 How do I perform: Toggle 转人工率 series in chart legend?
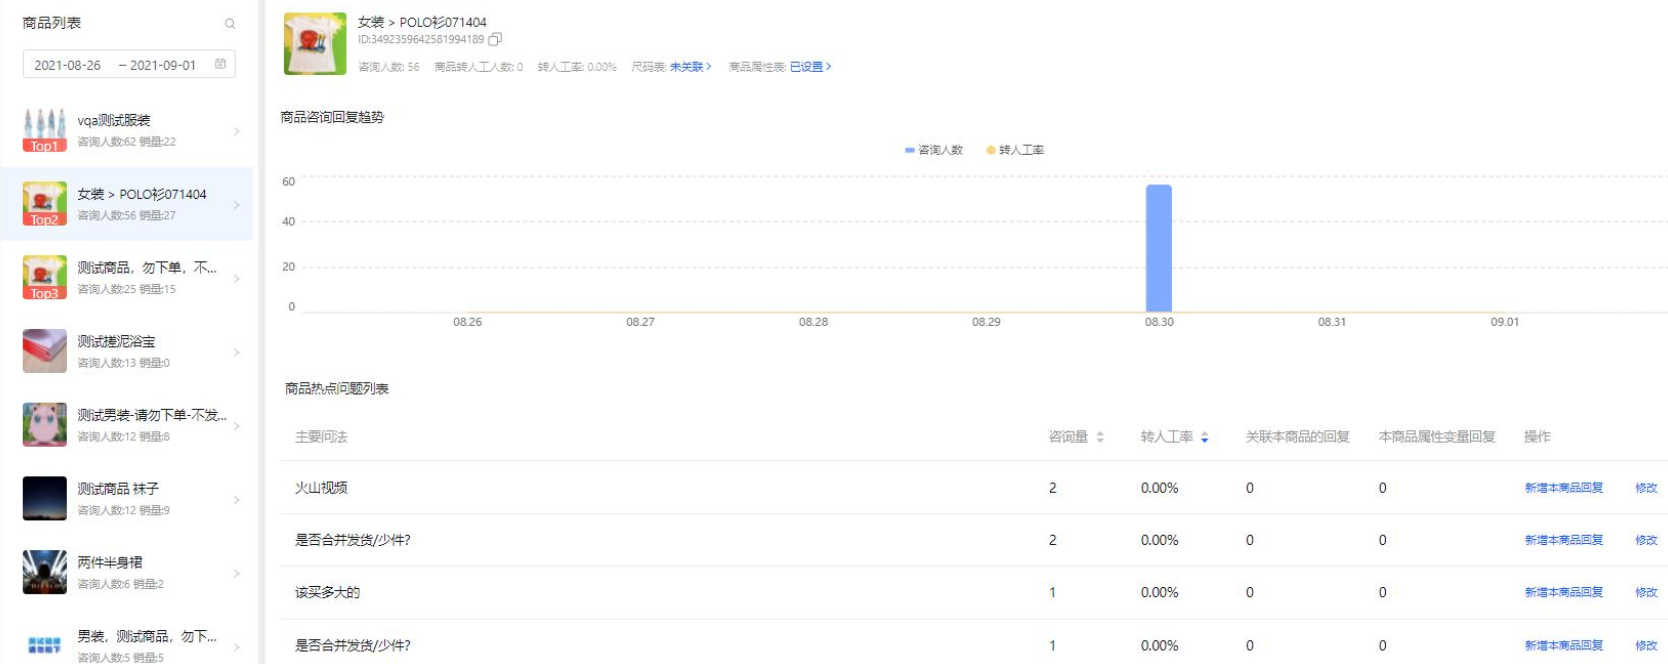(x=1015, y=150)
